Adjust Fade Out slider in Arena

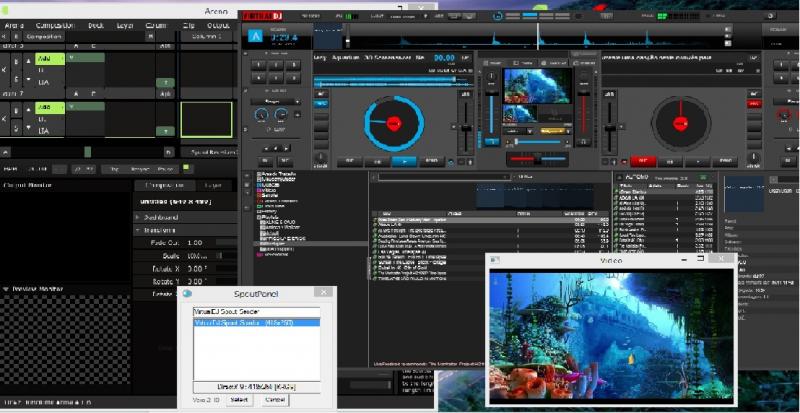227,243
